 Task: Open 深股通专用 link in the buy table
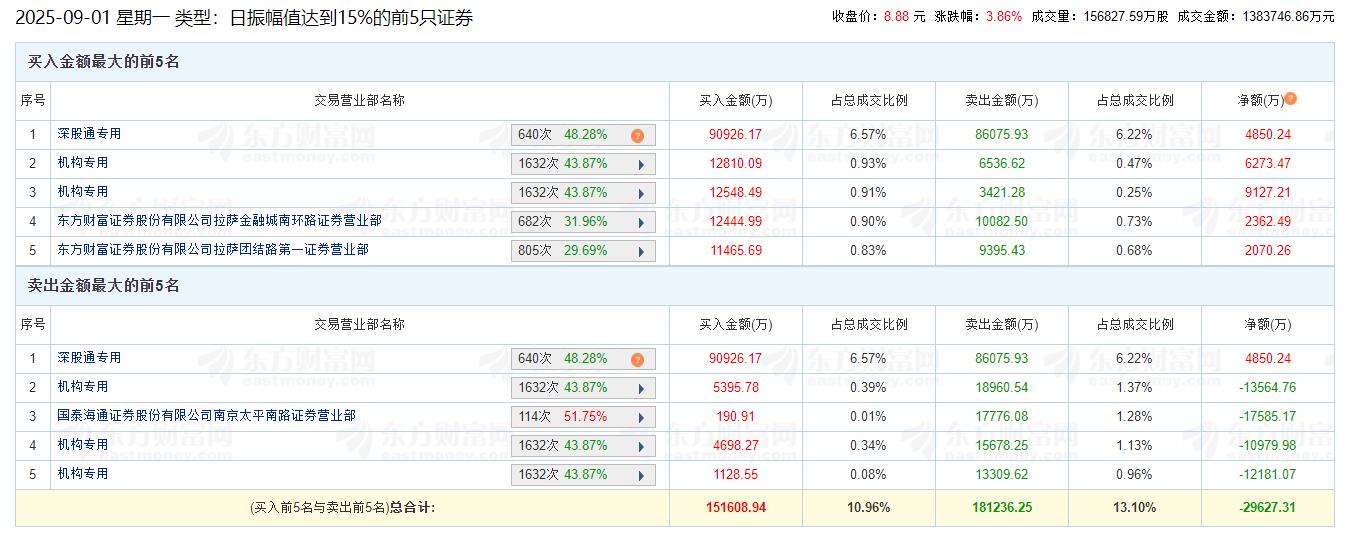(x=89, y=133)
